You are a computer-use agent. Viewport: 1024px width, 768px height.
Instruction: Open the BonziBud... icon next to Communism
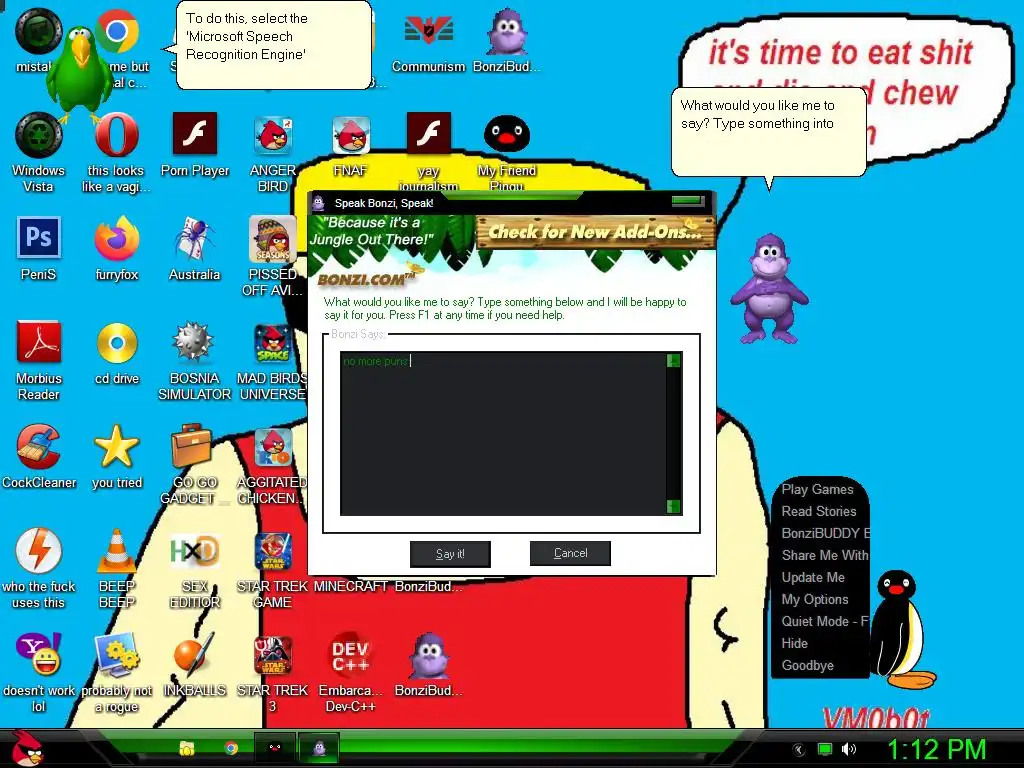pyautogui.click(x=507, y=31)
